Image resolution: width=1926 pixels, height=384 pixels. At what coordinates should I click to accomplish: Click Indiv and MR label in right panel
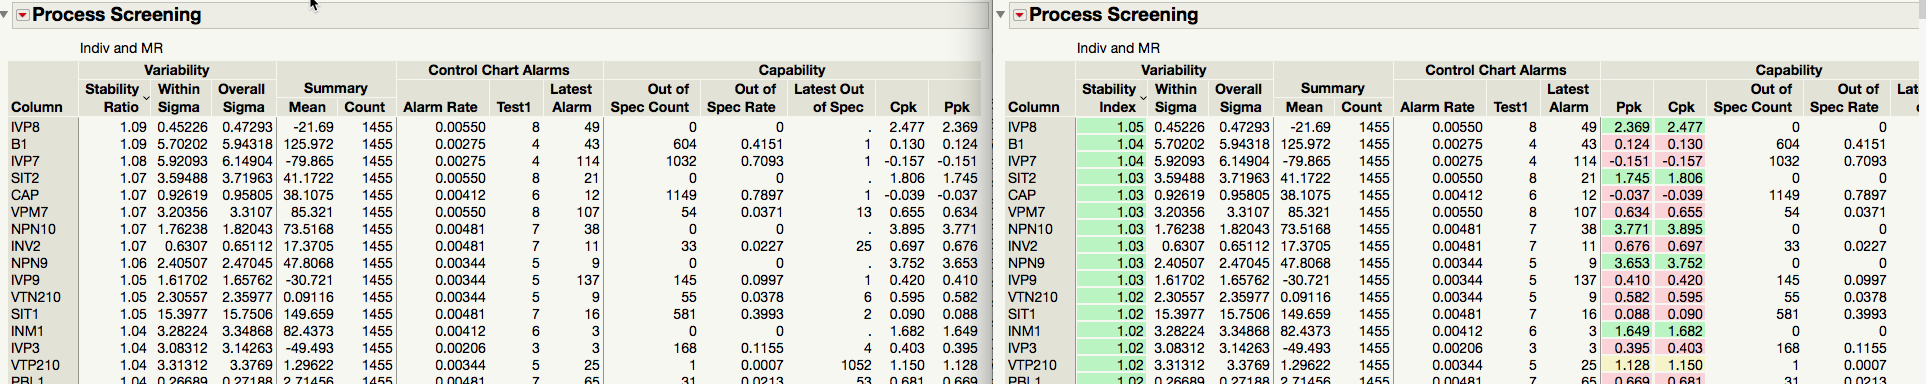[x=1118, y=48]
